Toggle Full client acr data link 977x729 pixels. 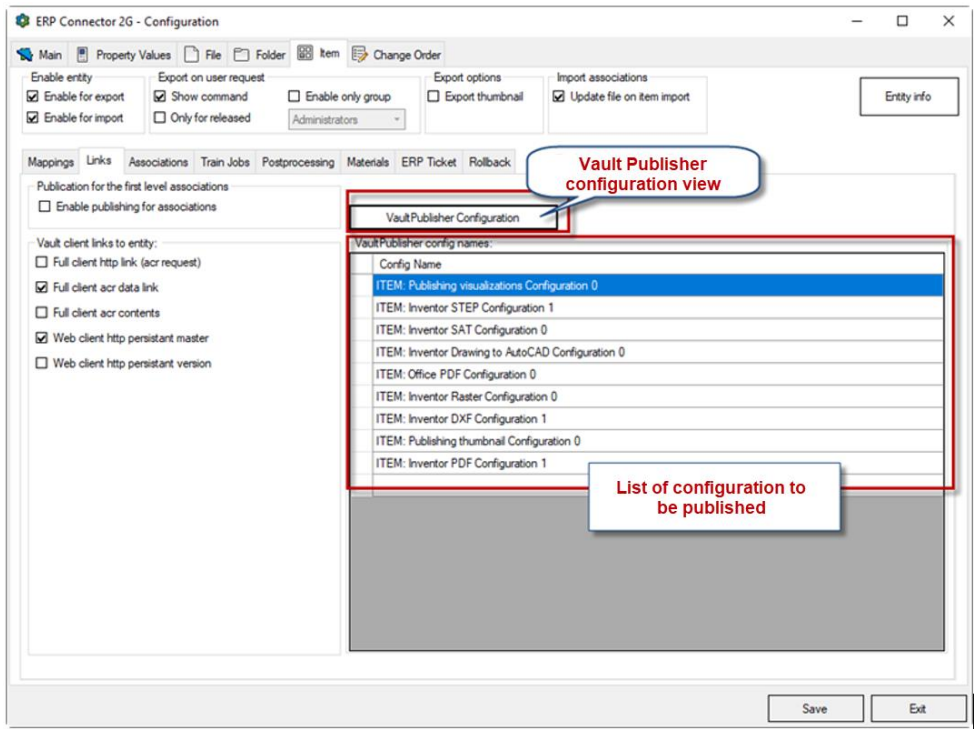[x=41, y=287]
